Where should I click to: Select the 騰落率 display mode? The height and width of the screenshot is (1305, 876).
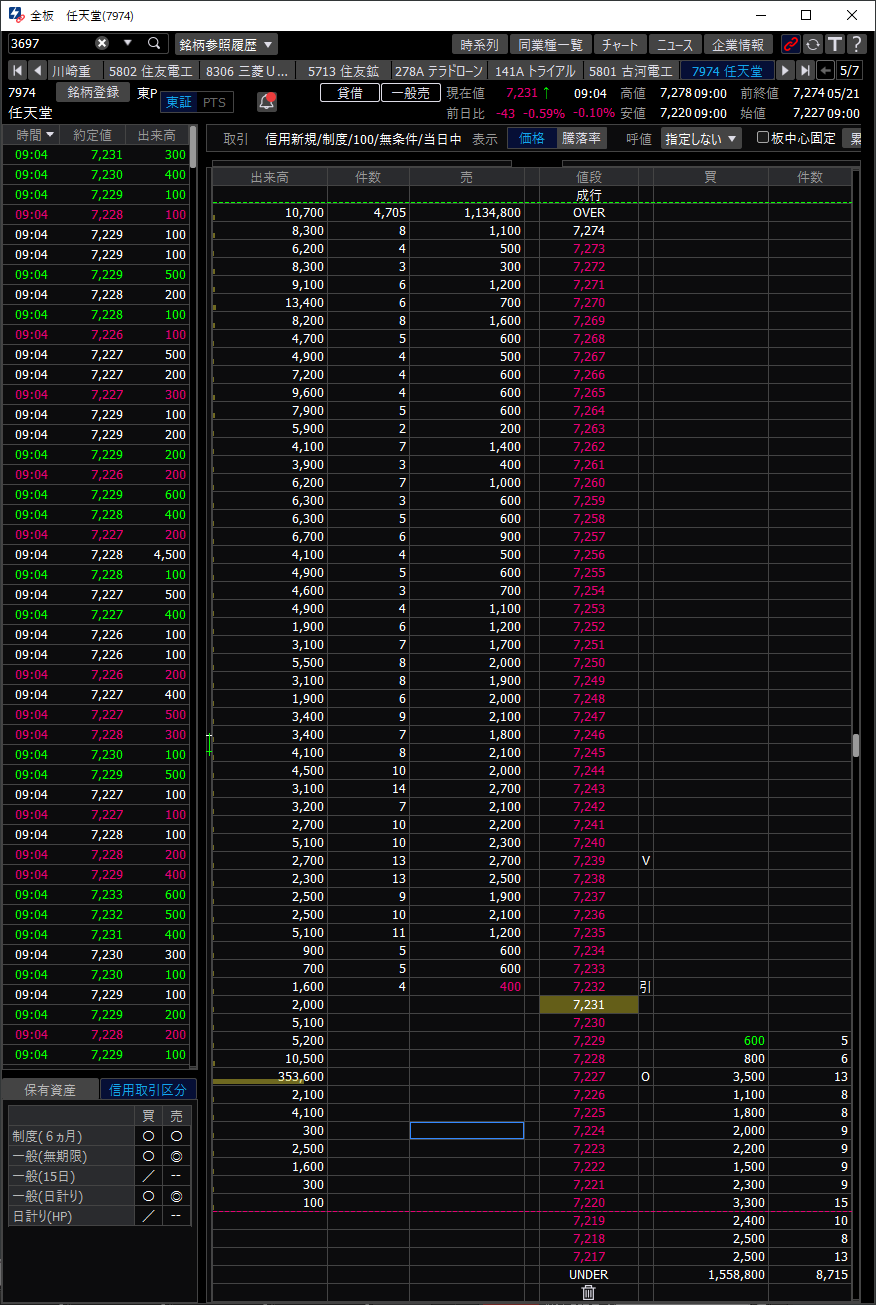[581, 139]
